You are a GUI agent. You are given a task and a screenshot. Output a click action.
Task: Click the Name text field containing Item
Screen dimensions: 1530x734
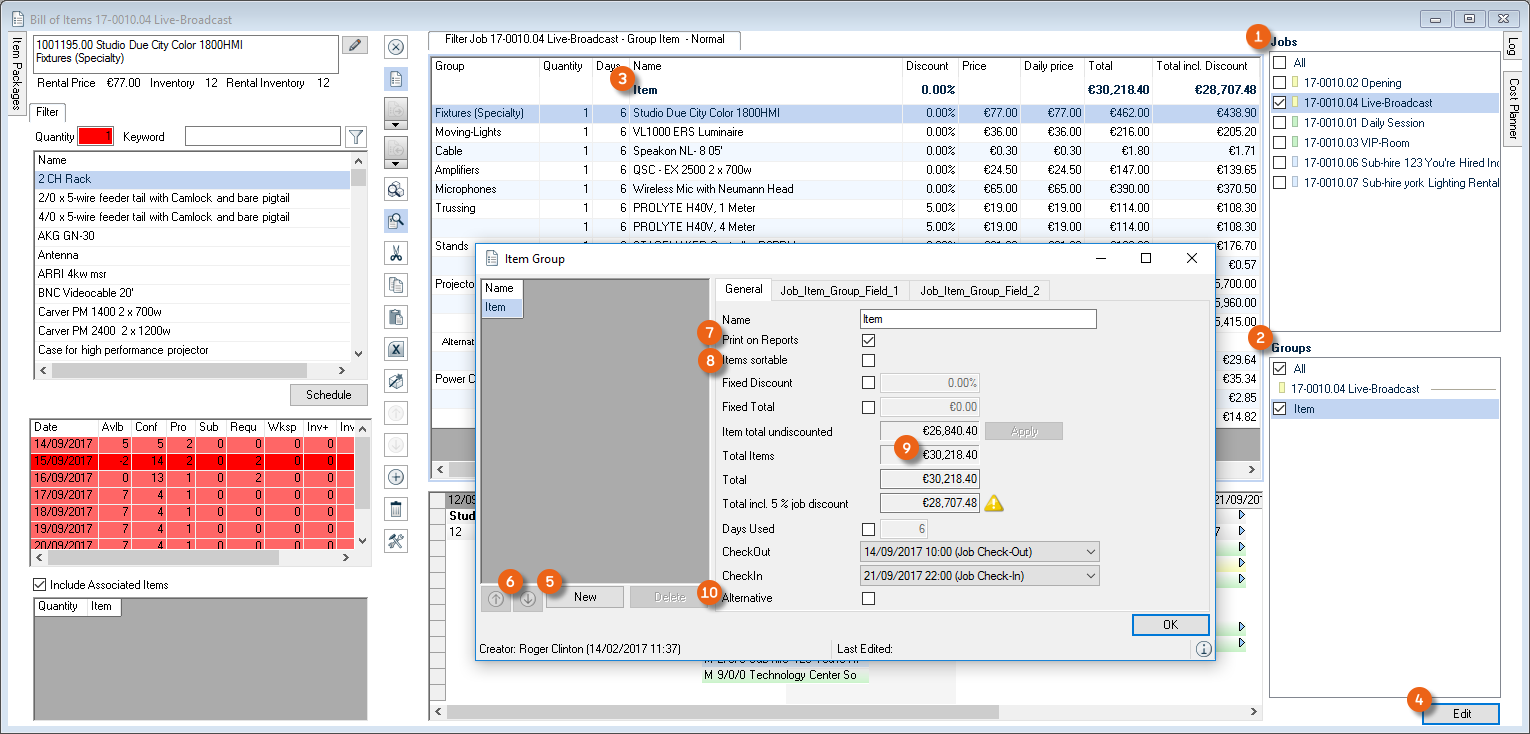point(977,319)
